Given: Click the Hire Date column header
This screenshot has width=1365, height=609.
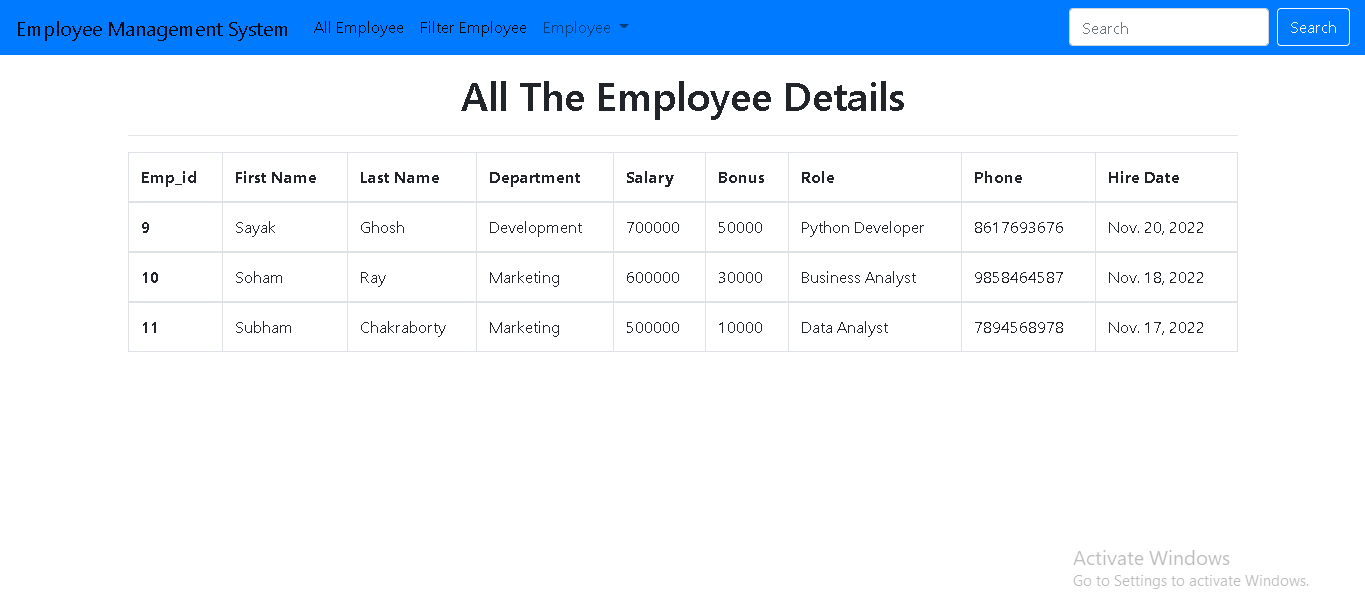Looking at the screenshot, I should coord(1166,178).
